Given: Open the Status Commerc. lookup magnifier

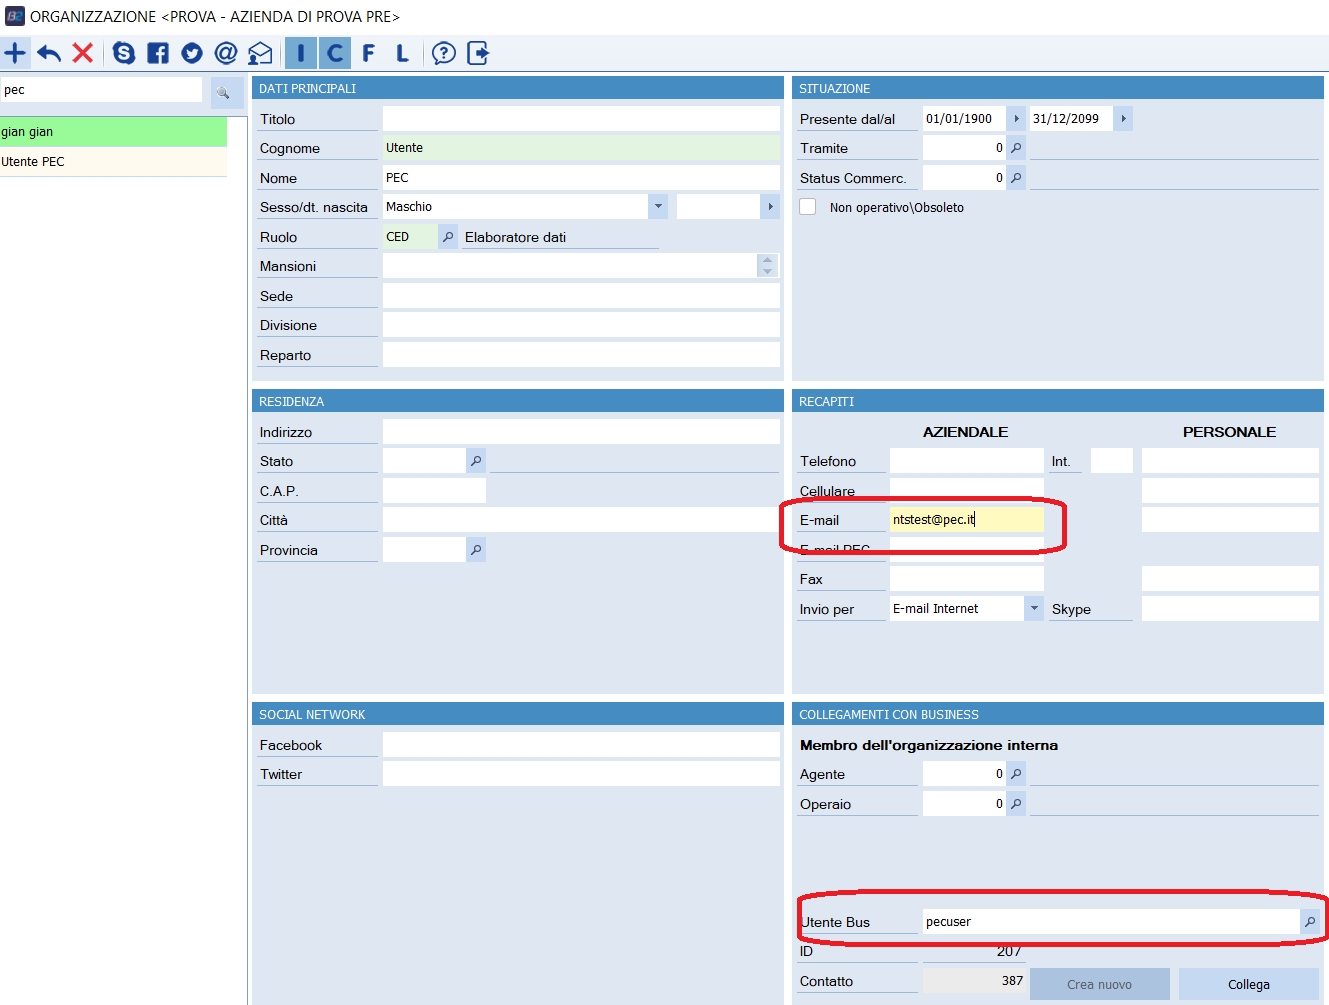Looking at the screenshot, I should click(x=1016, y=178).
